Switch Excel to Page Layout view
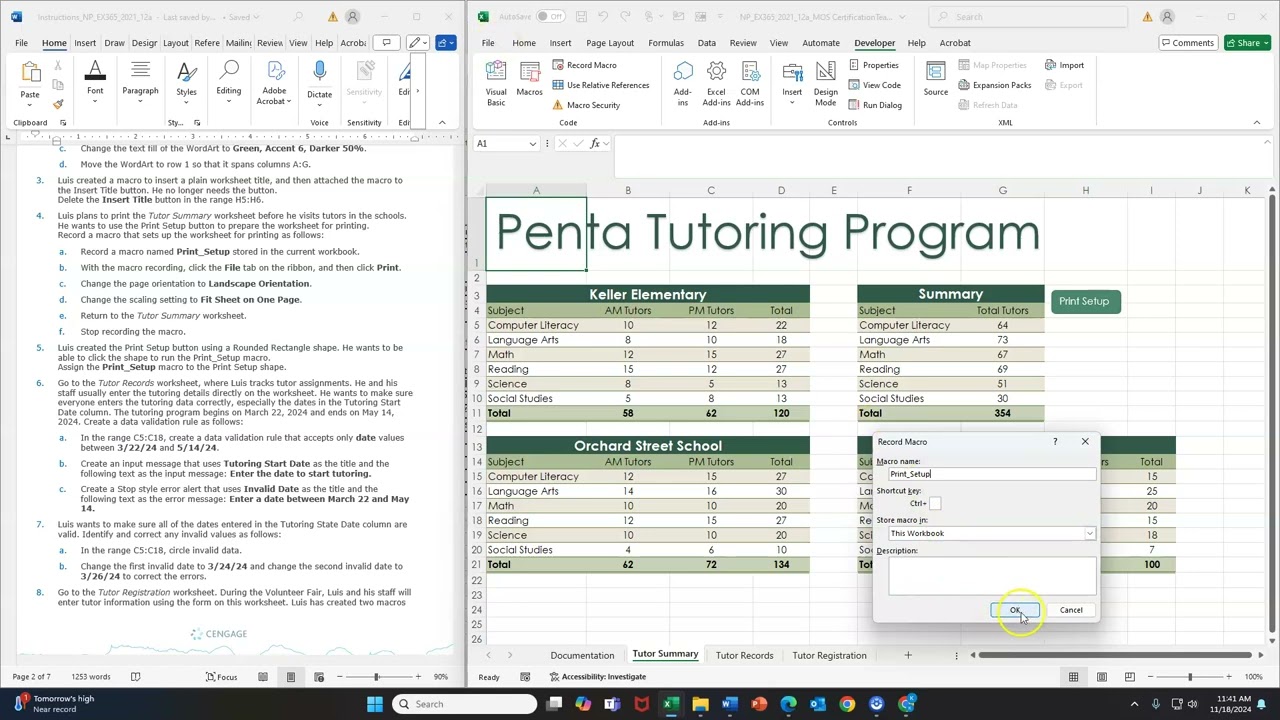This screenshot has width=1280, height=720. point(1102,677)
